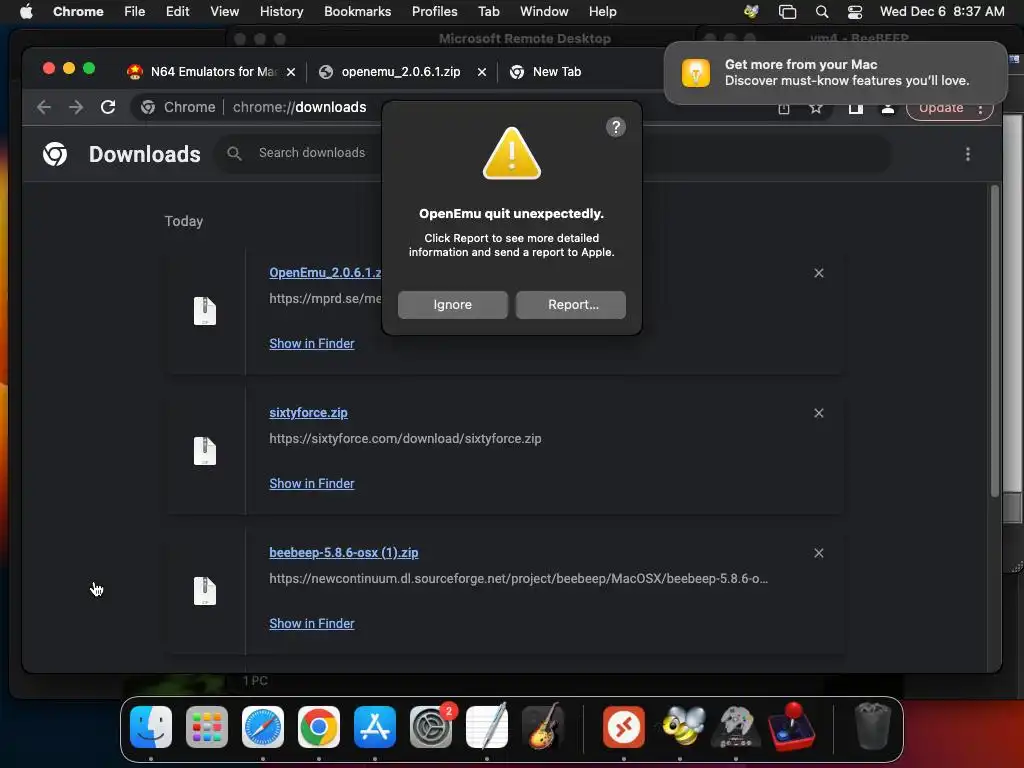Click the sixtyforce zip file icon
The image size is (1024, 768).
[204, 451]
